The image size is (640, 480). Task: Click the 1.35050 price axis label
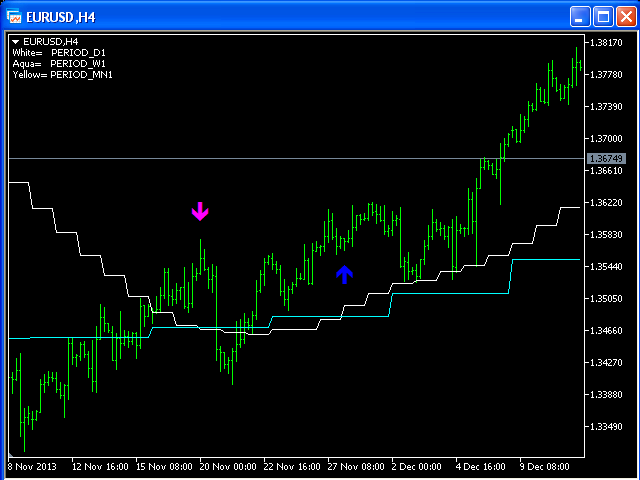click(x=607, y=299)
